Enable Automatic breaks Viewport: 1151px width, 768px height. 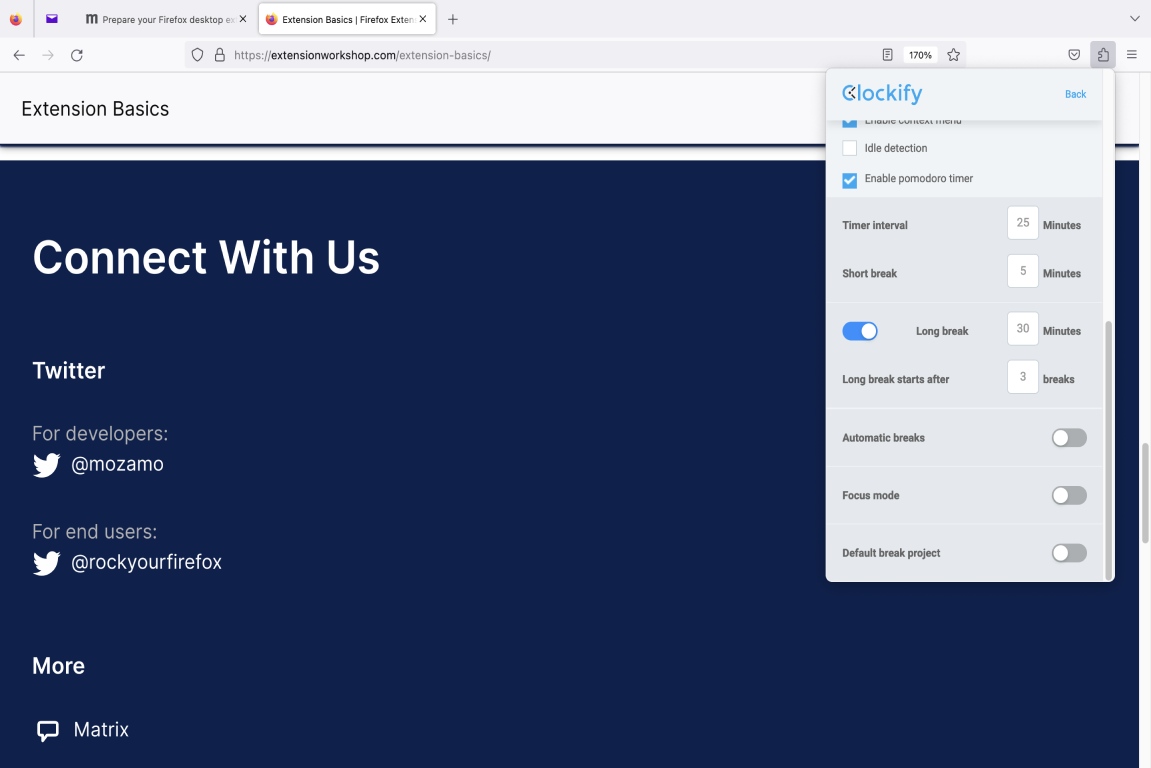(x=1069, y=438)
